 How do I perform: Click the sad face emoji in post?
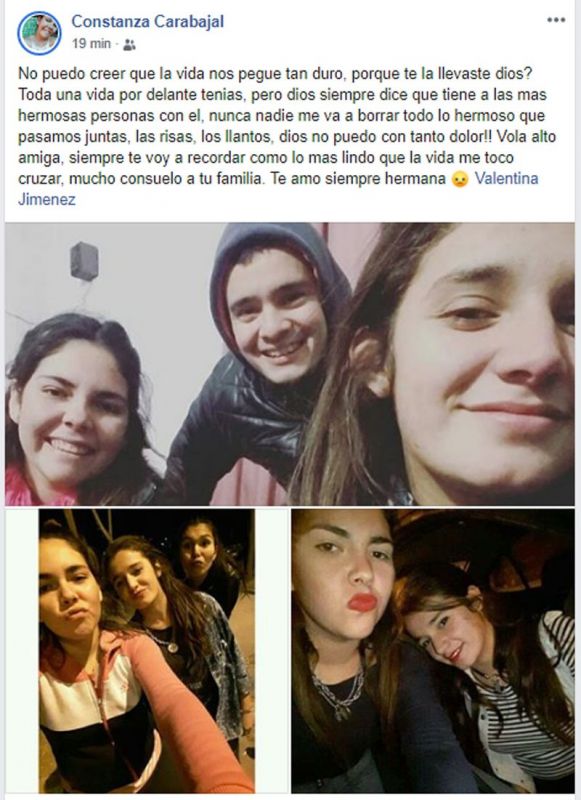460,180
